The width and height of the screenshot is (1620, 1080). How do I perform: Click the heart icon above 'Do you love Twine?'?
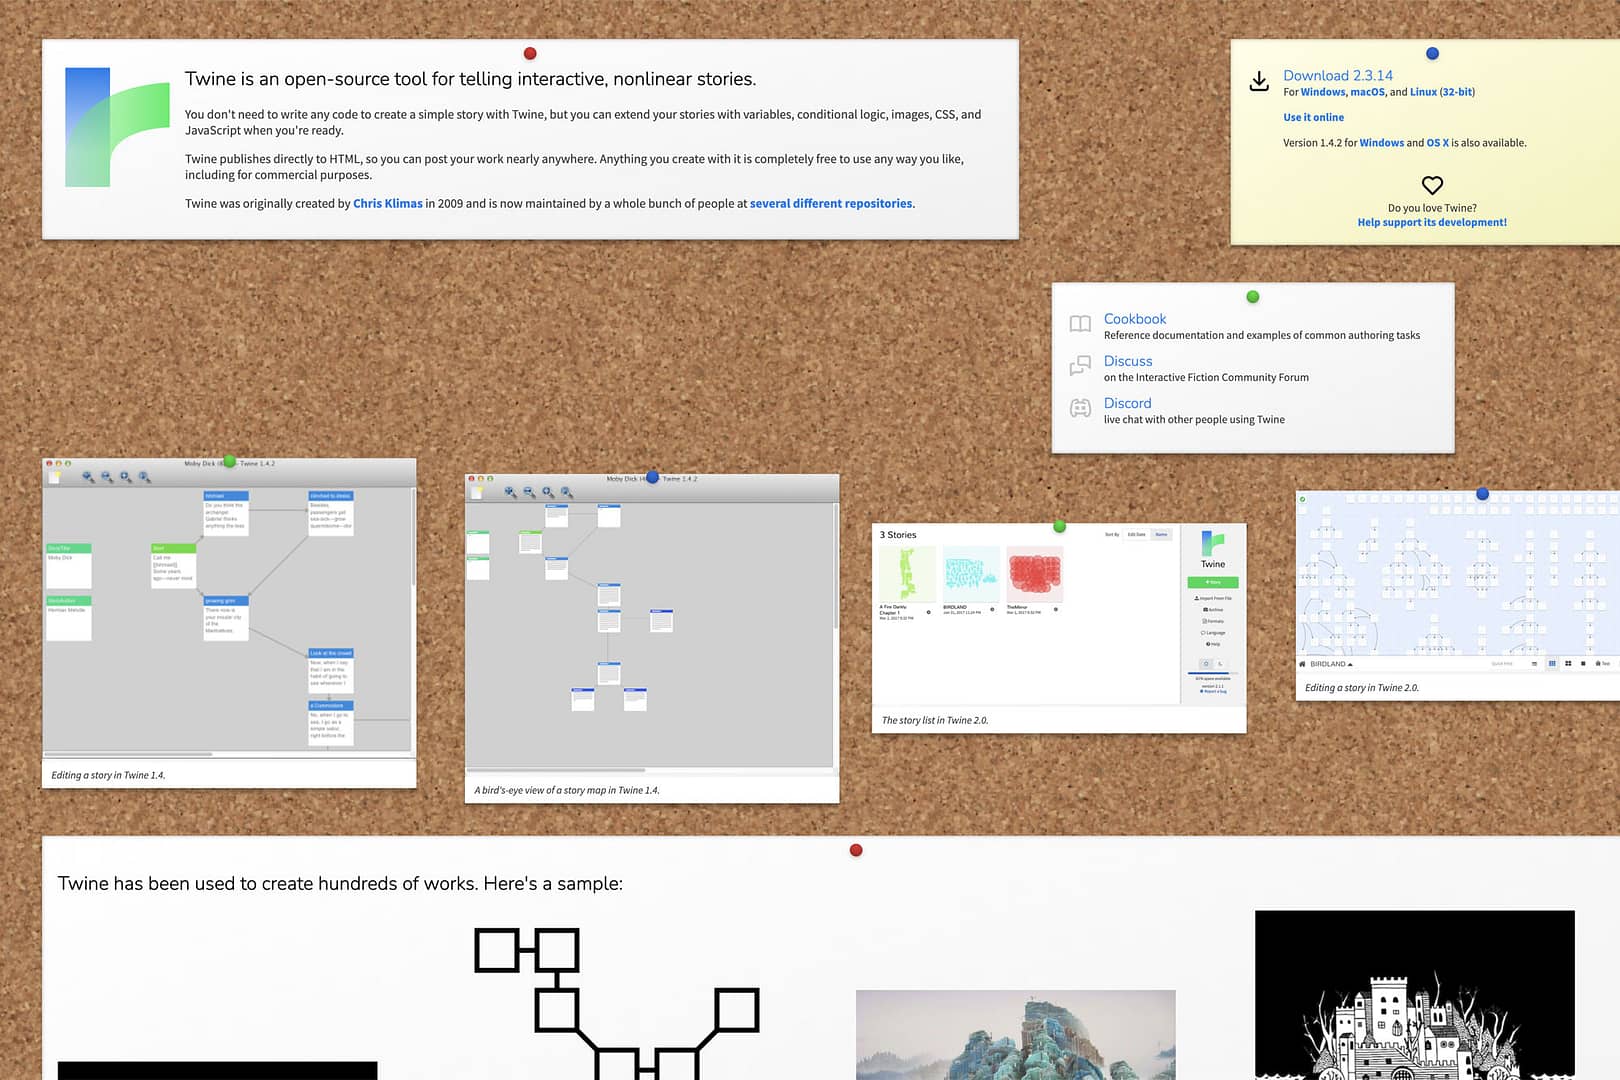pos(1432,185)
